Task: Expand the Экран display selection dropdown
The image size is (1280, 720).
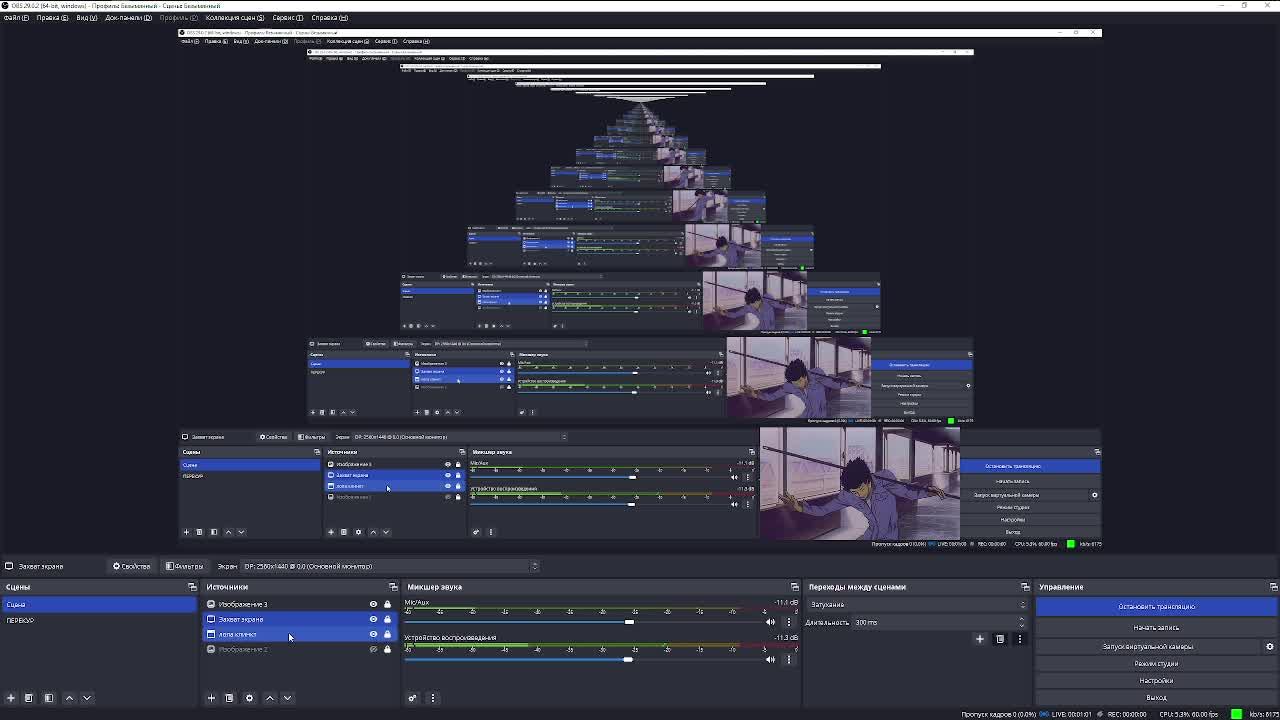Action: coord(389,566)
